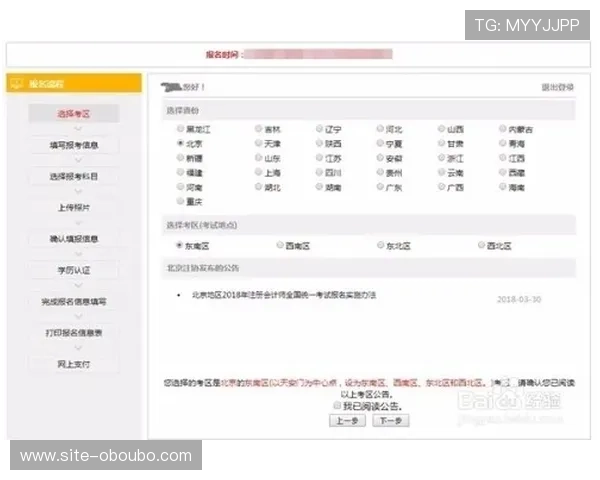Click the 上一步 button
This screenshot has width=600, height=480.
pos(347,421)
